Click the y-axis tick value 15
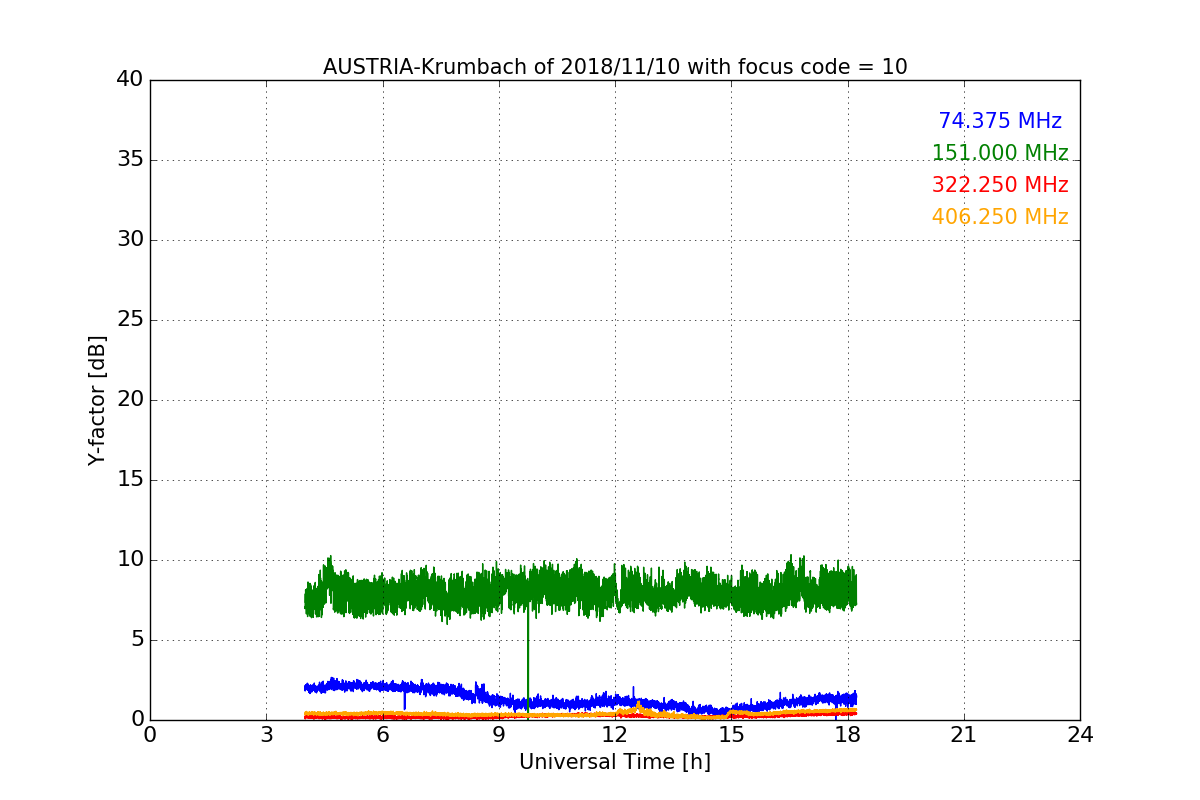The image size is (1200, 800). (x=130, y=480)
